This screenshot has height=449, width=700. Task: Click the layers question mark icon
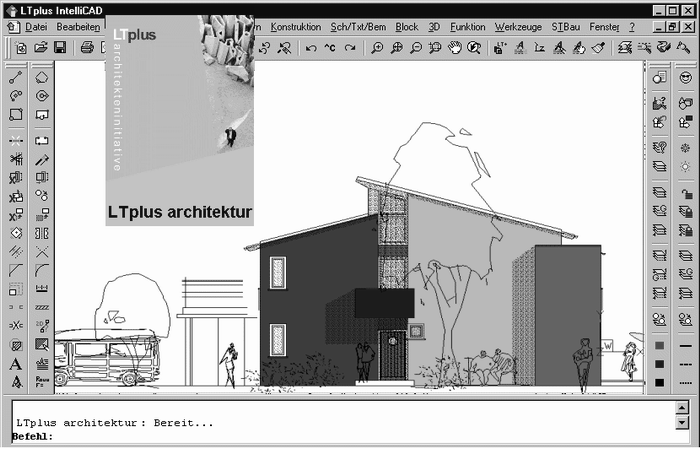(659, 148)
